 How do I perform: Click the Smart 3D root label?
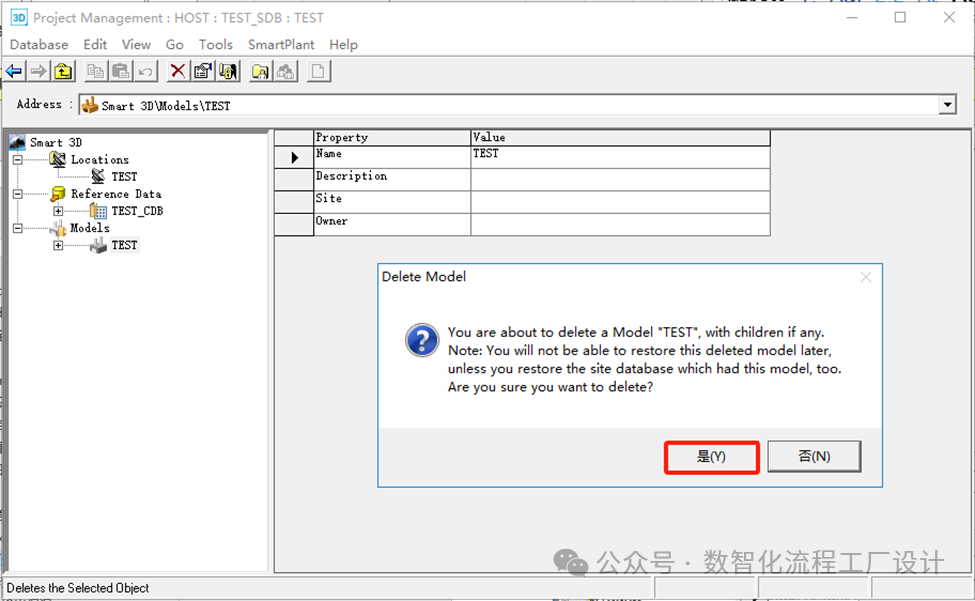pos(56,142)
